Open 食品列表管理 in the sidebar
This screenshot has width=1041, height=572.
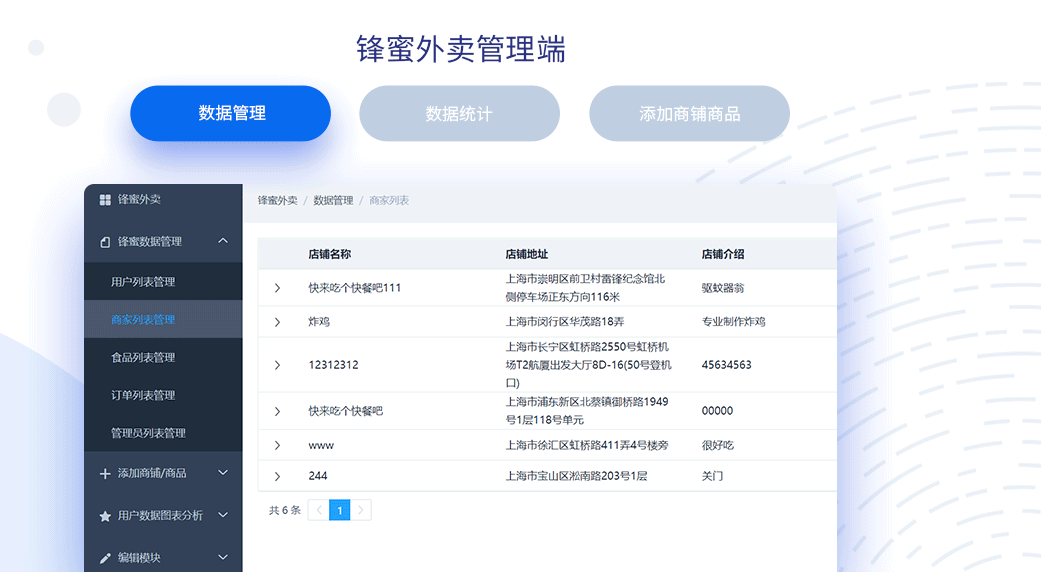143,358
